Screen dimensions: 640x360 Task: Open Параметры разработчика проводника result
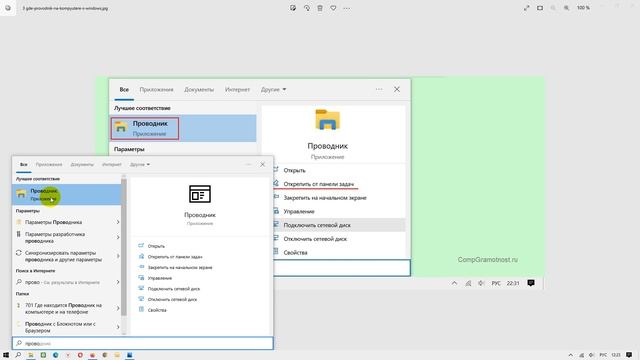point(55,238)
